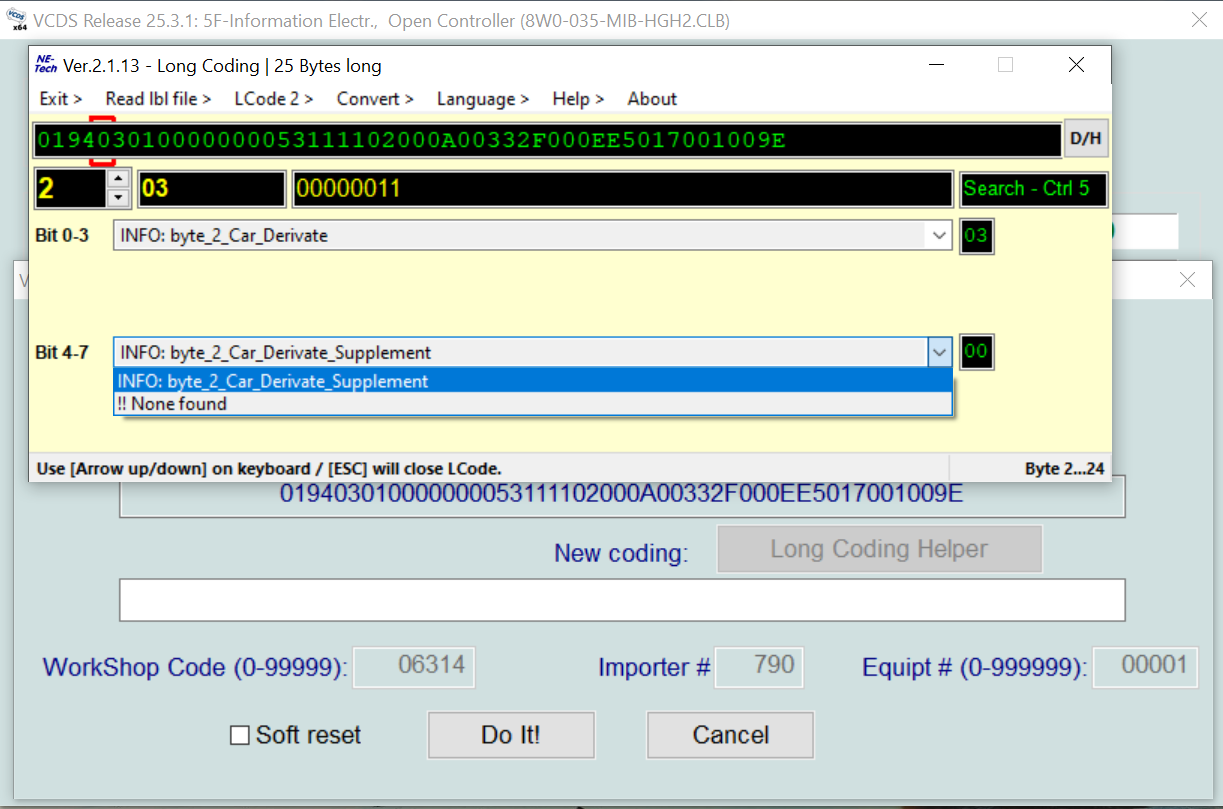This screenshot has height=809, width=1223.
Task: Click the 'Bit 0-3' label
Action: coord(62,236)
